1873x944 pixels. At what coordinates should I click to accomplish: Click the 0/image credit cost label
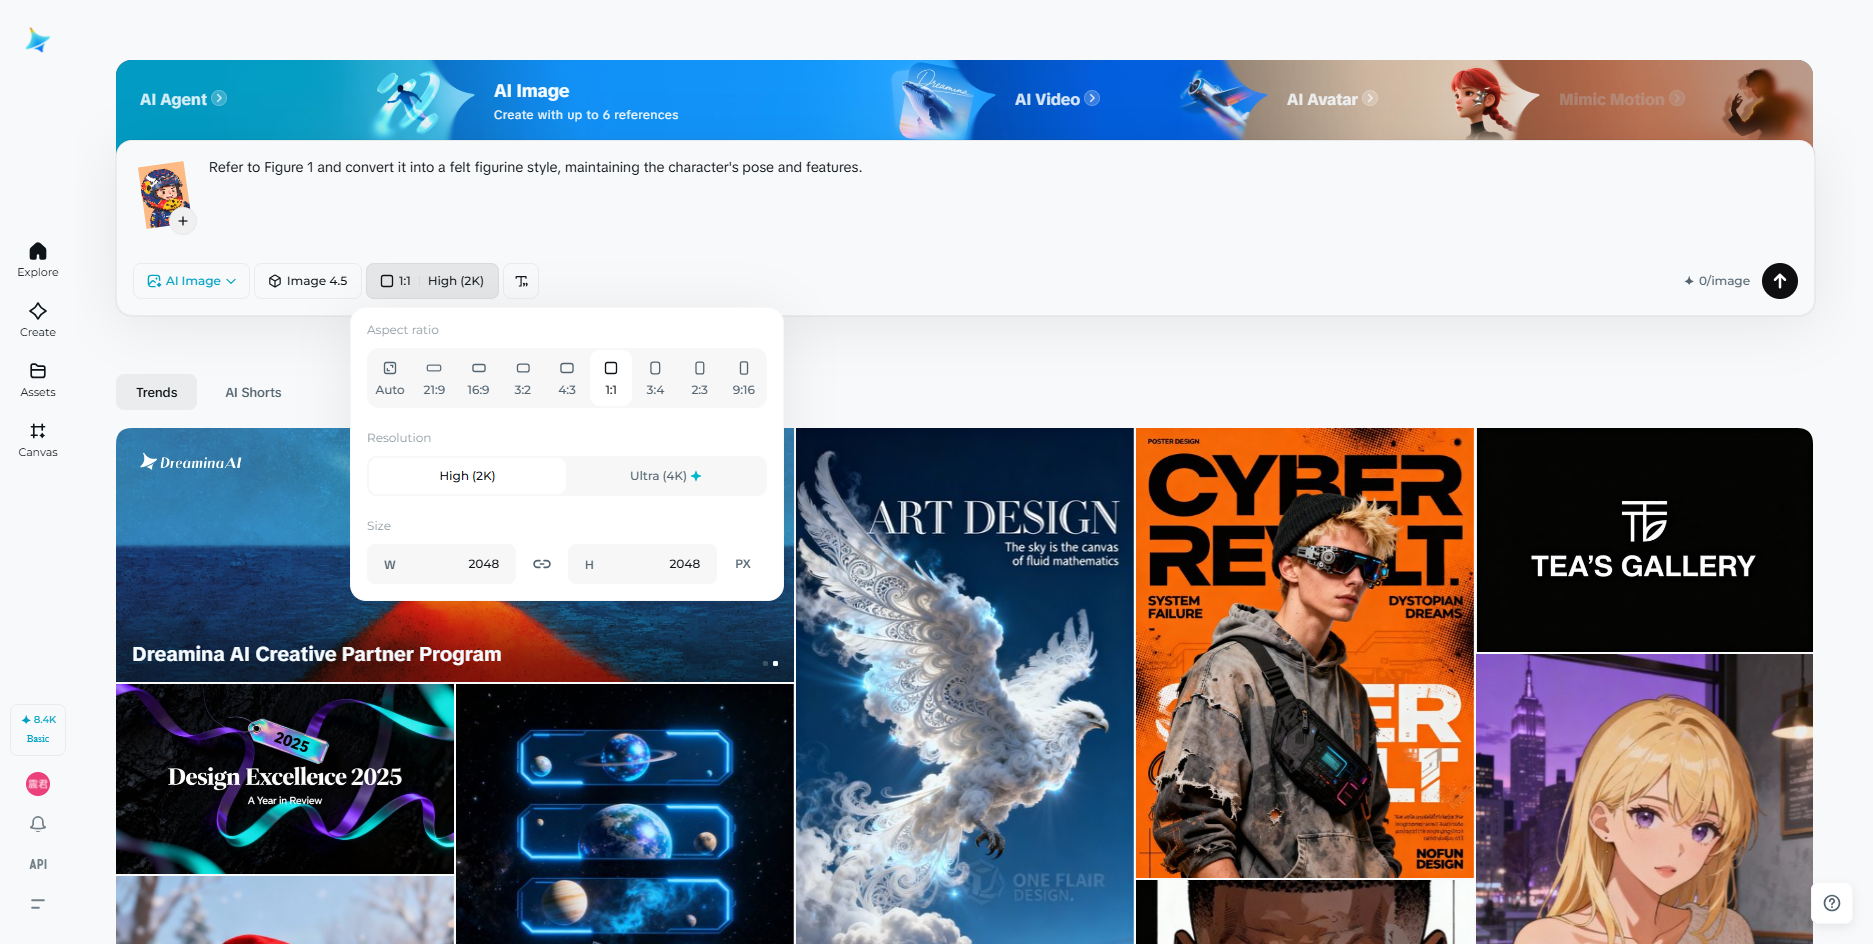click(x=1717, y=281)
